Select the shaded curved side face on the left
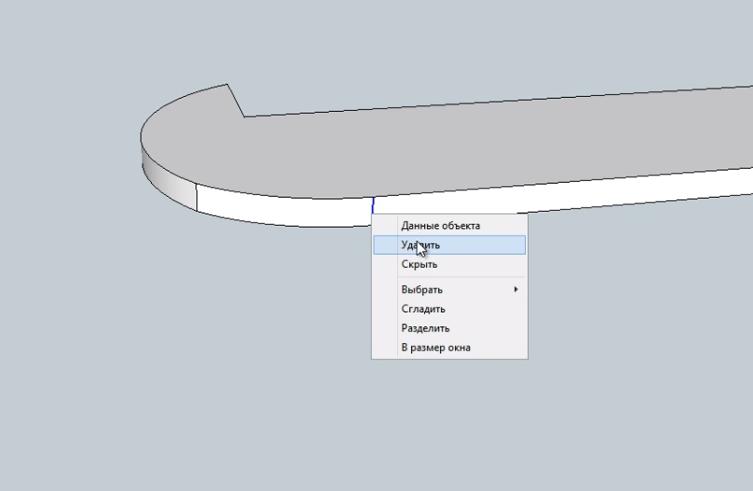 click(166, 176)
